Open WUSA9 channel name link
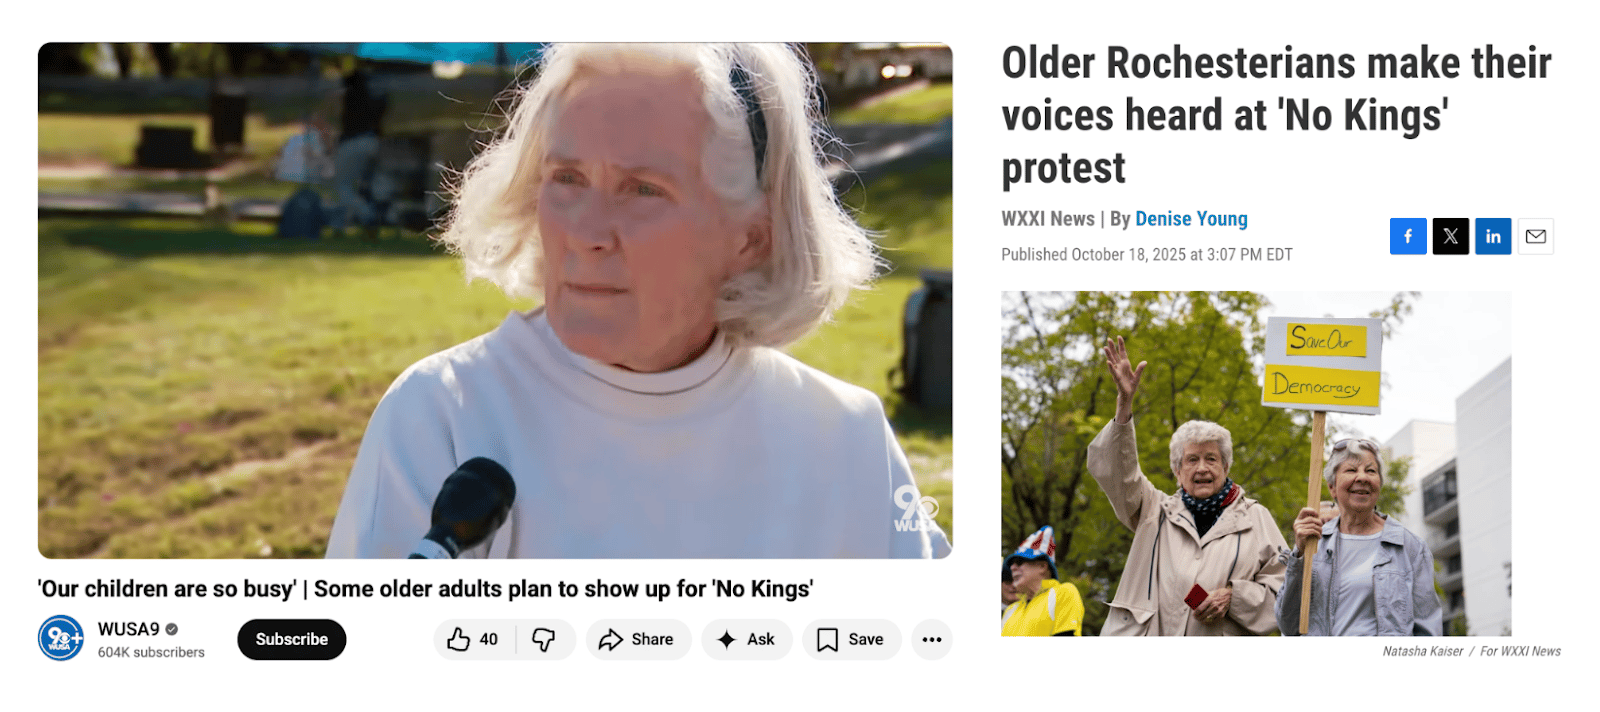The width and height of the screenshot is (1600, 712). (x=129, y=629)
